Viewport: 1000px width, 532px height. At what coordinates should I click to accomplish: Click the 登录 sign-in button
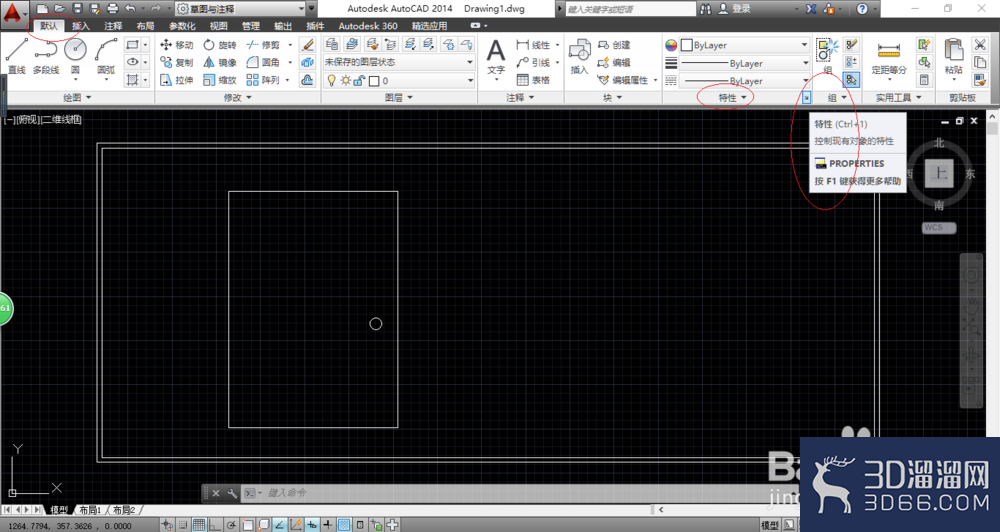coord(735,9)
